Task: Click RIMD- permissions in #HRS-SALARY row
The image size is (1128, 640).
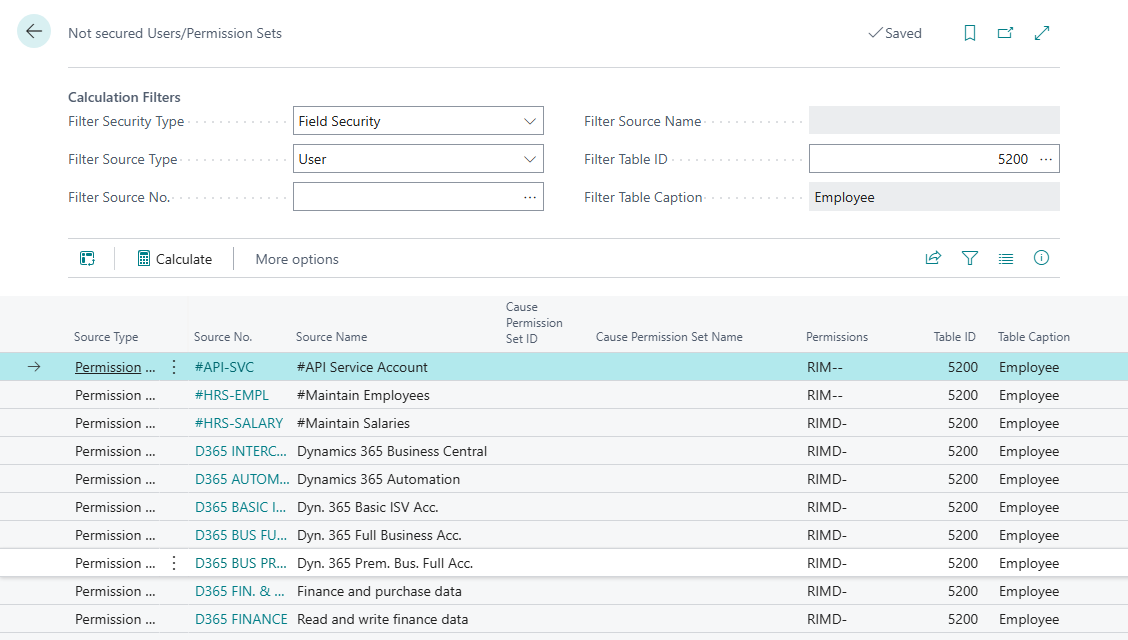Action: 827,423
